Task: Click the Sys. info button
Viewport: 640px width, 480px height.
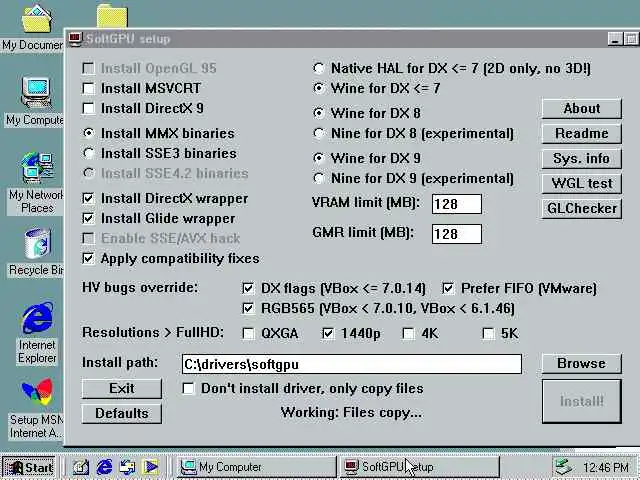Action: point(582,158)
